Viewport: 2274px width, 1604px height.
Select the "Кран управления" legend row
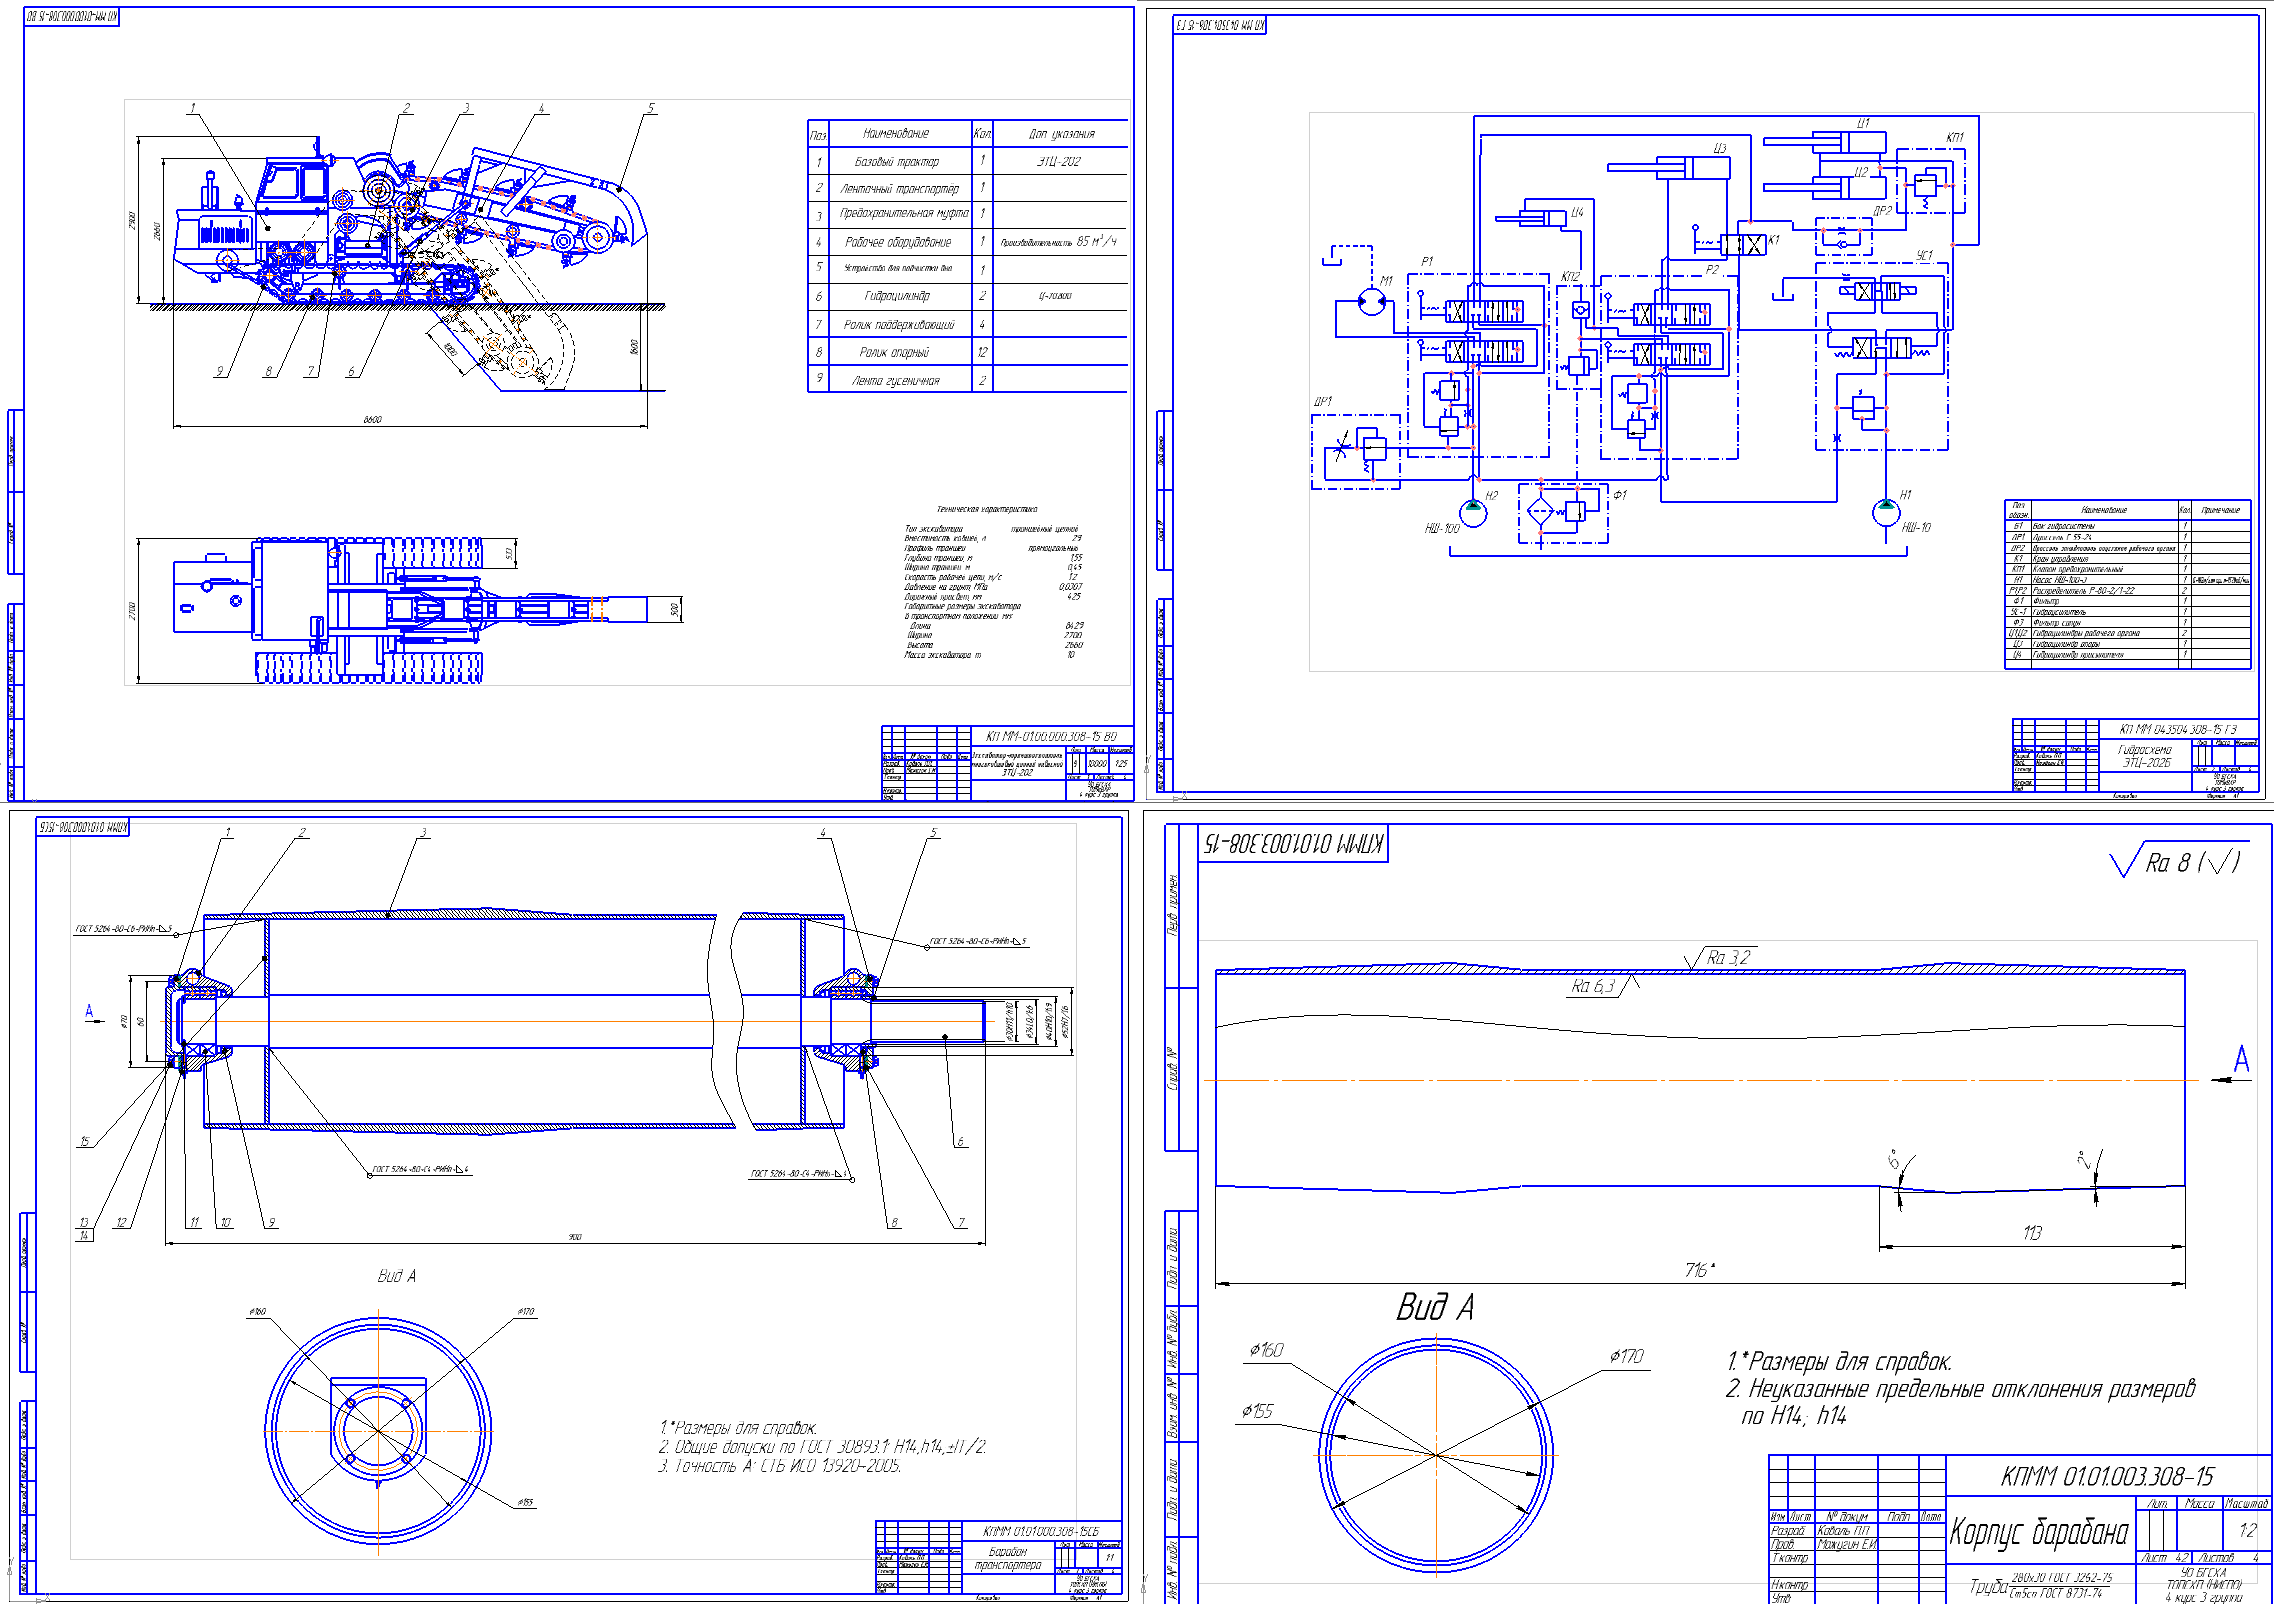[x=2127, y=558]
